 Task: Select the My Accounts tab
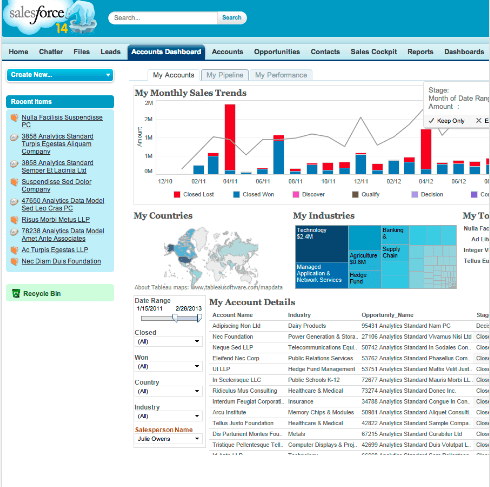click(173, 75)
